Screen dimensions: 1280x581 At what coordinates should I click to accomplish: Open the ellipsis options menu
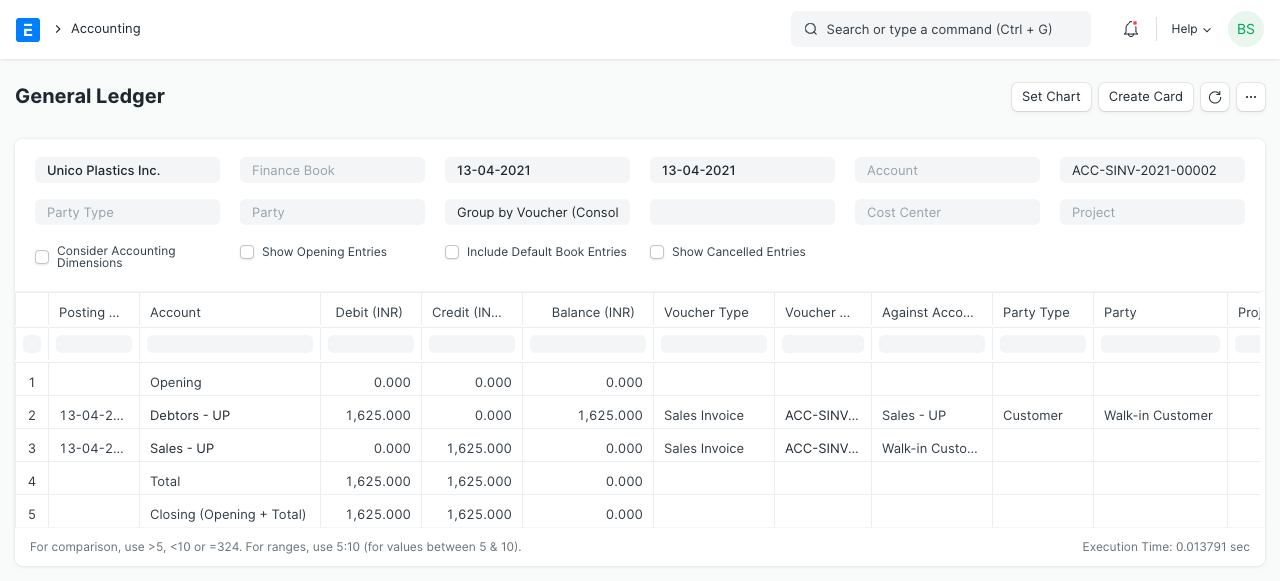click(1251, 97)
